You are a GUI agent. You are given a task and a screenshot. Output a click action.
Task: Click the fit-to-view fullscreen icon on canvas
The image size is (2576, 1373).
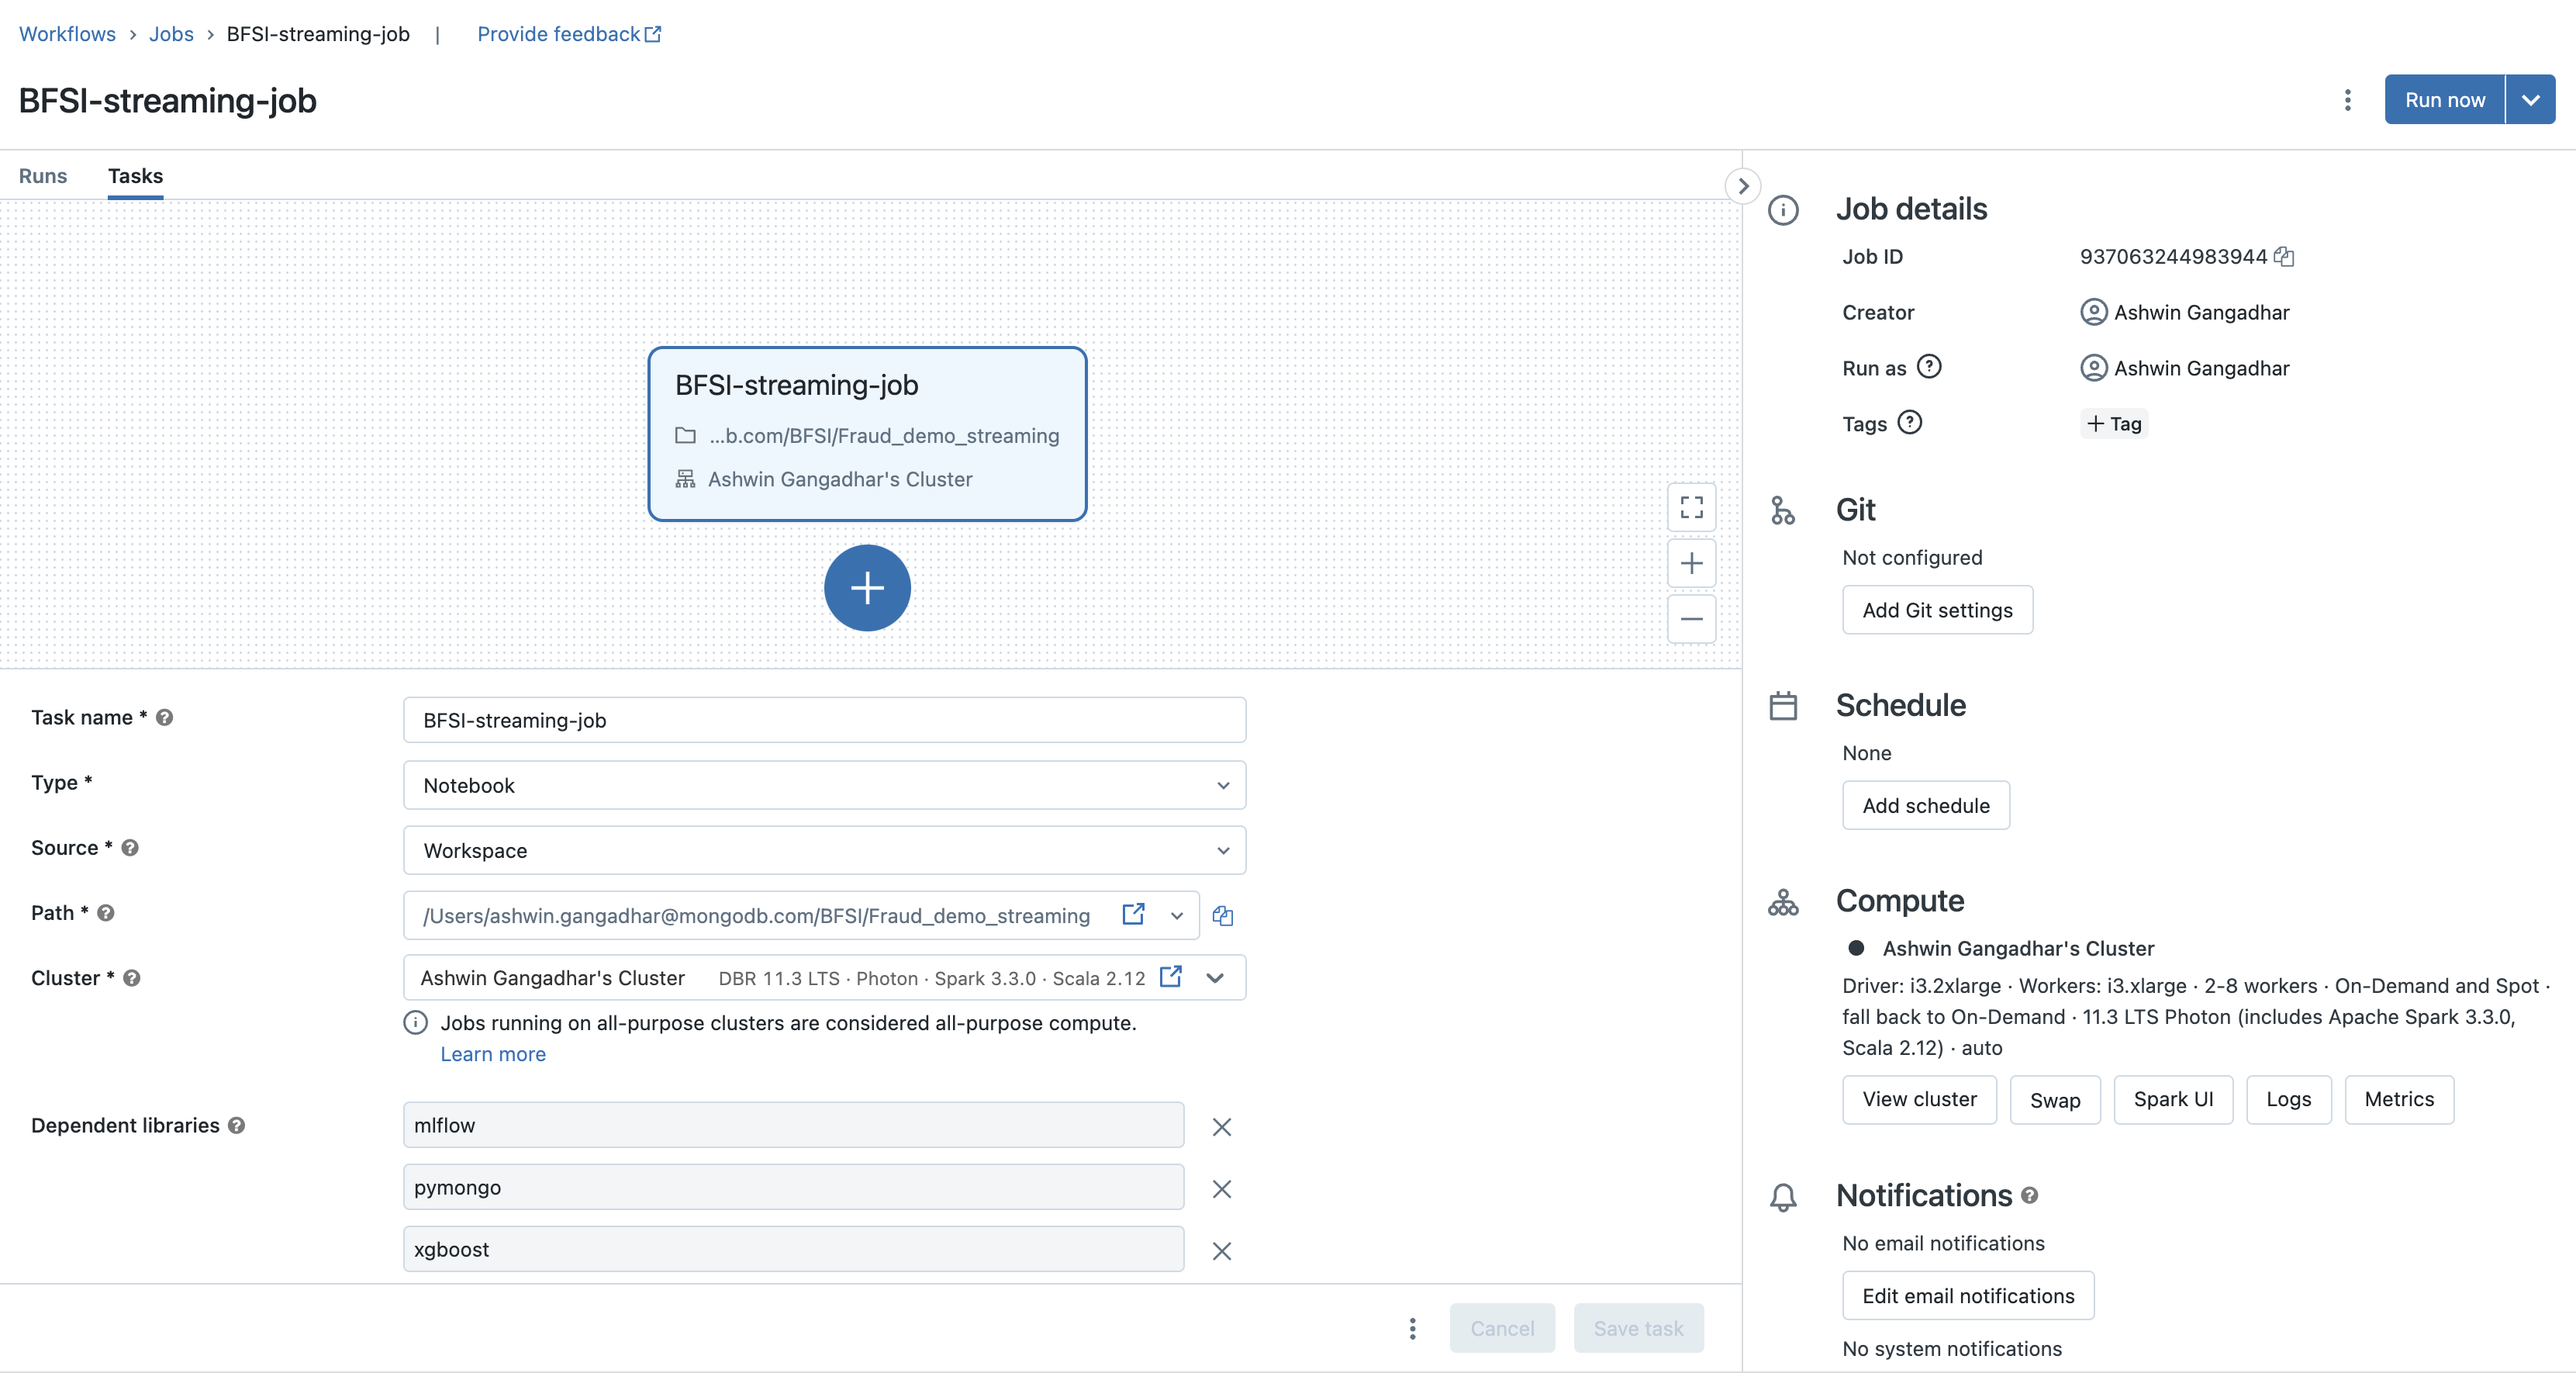pos(1691,507)
